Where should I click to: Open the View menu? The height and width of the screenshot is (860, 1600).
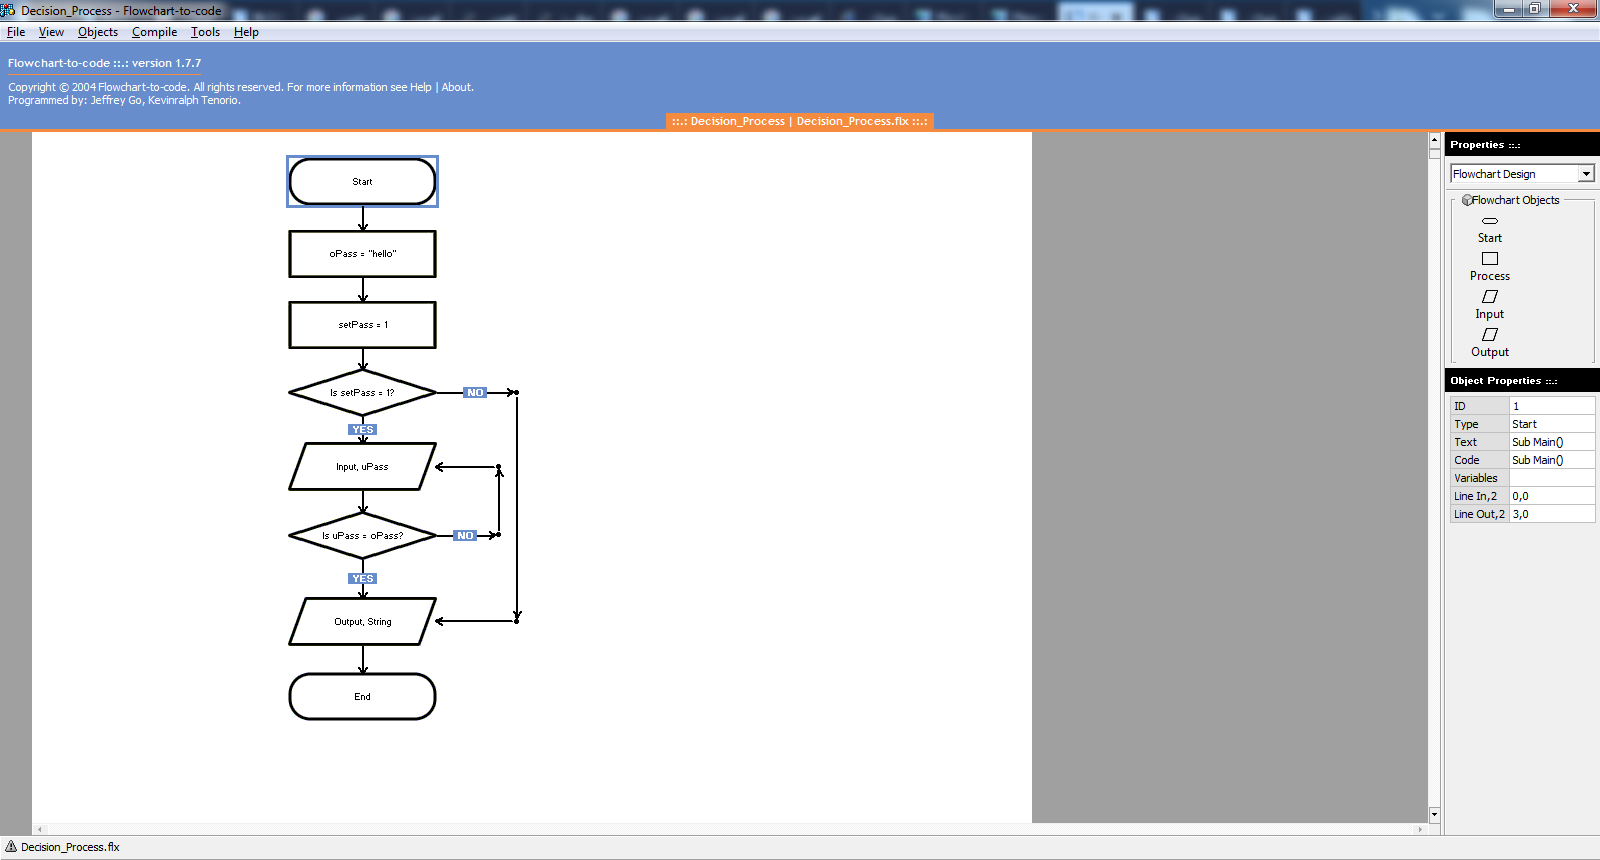[51, 32]
